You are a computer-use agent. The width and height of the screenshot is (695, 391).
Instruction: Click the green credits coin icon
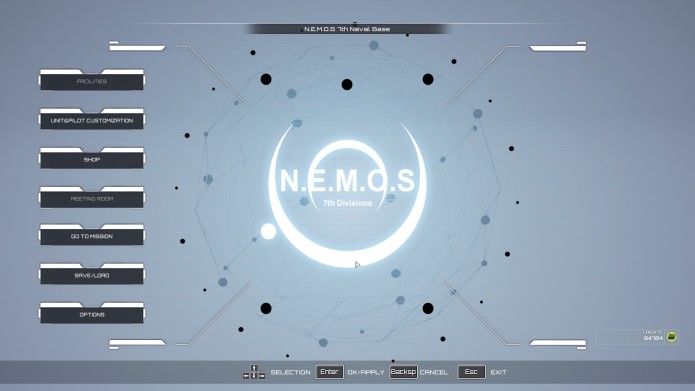point(672,337)
